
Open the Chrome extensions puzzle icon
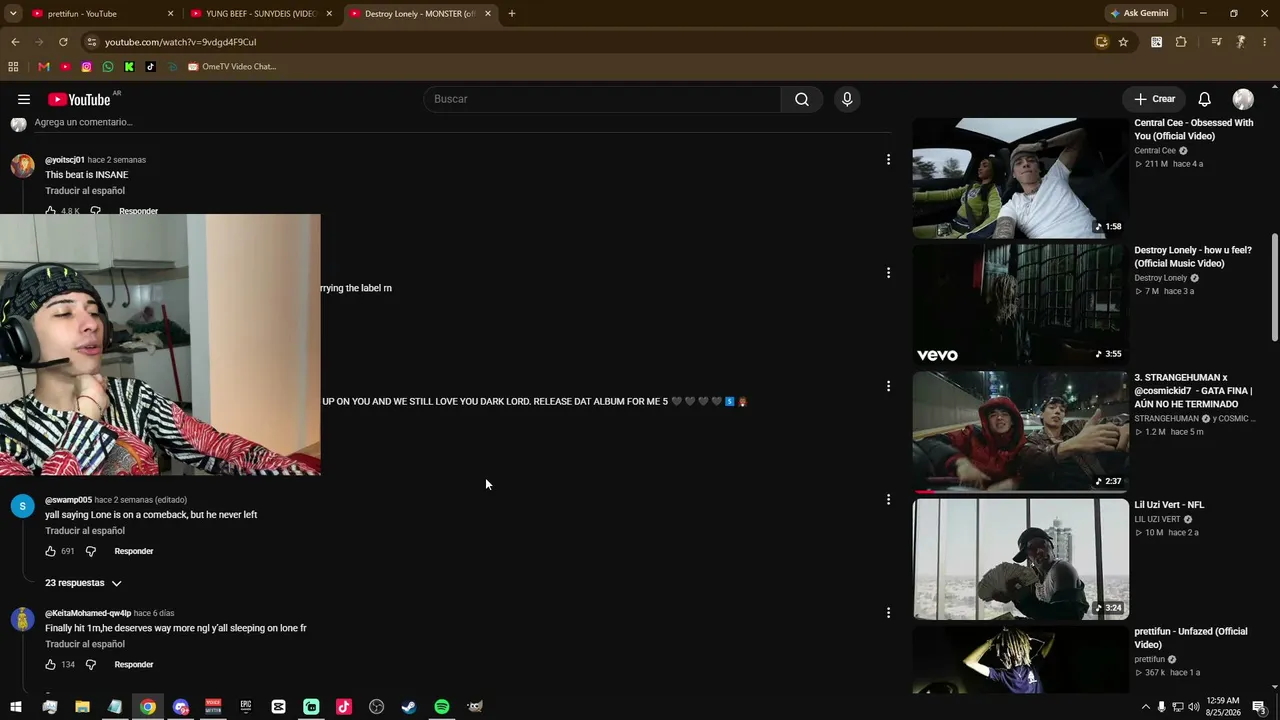tap(1181, 42)
